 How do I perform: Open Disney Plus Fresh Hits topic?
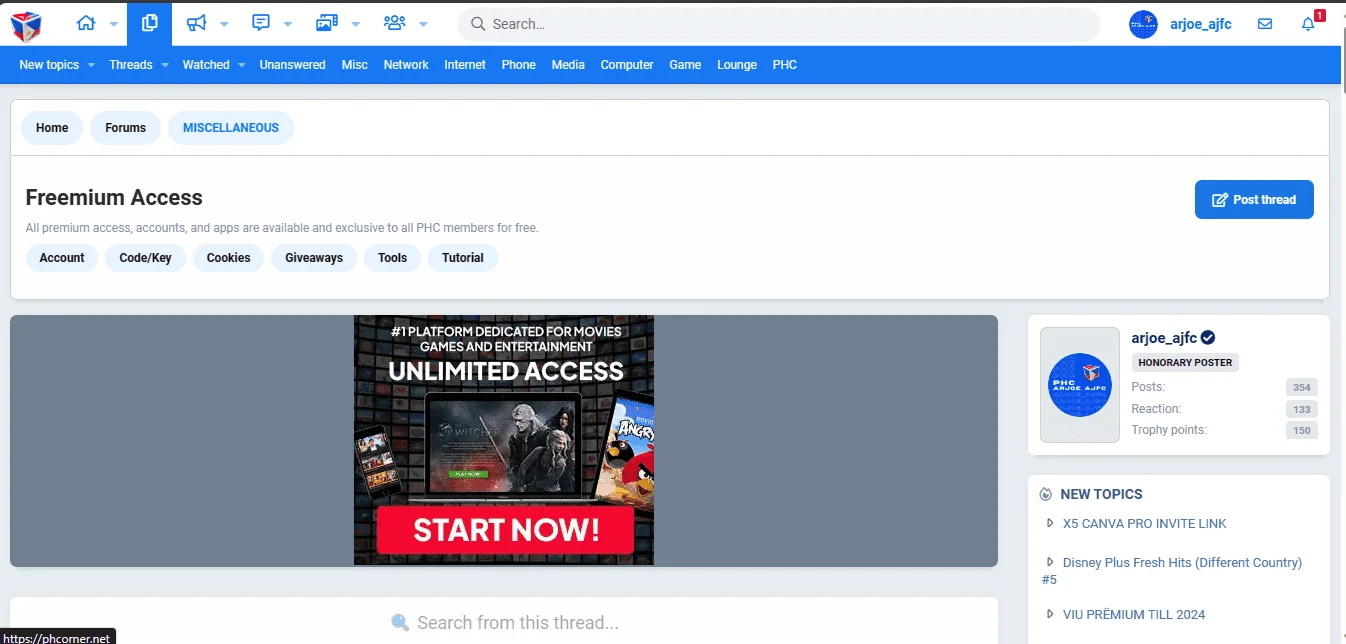tap(1172, 571)
